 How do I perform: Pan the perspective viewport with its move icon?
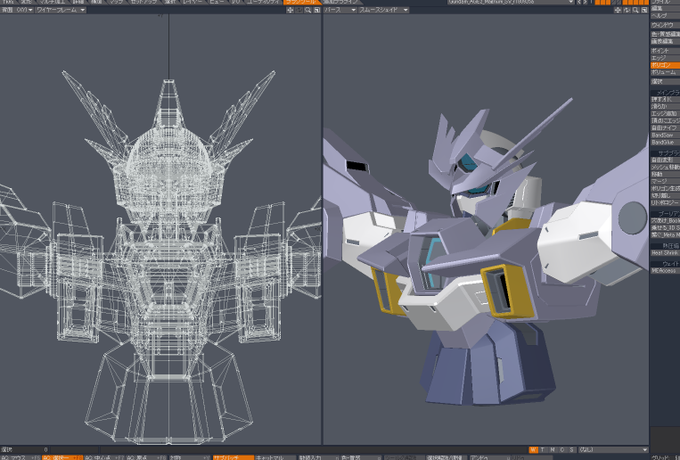tap(618, 10)
